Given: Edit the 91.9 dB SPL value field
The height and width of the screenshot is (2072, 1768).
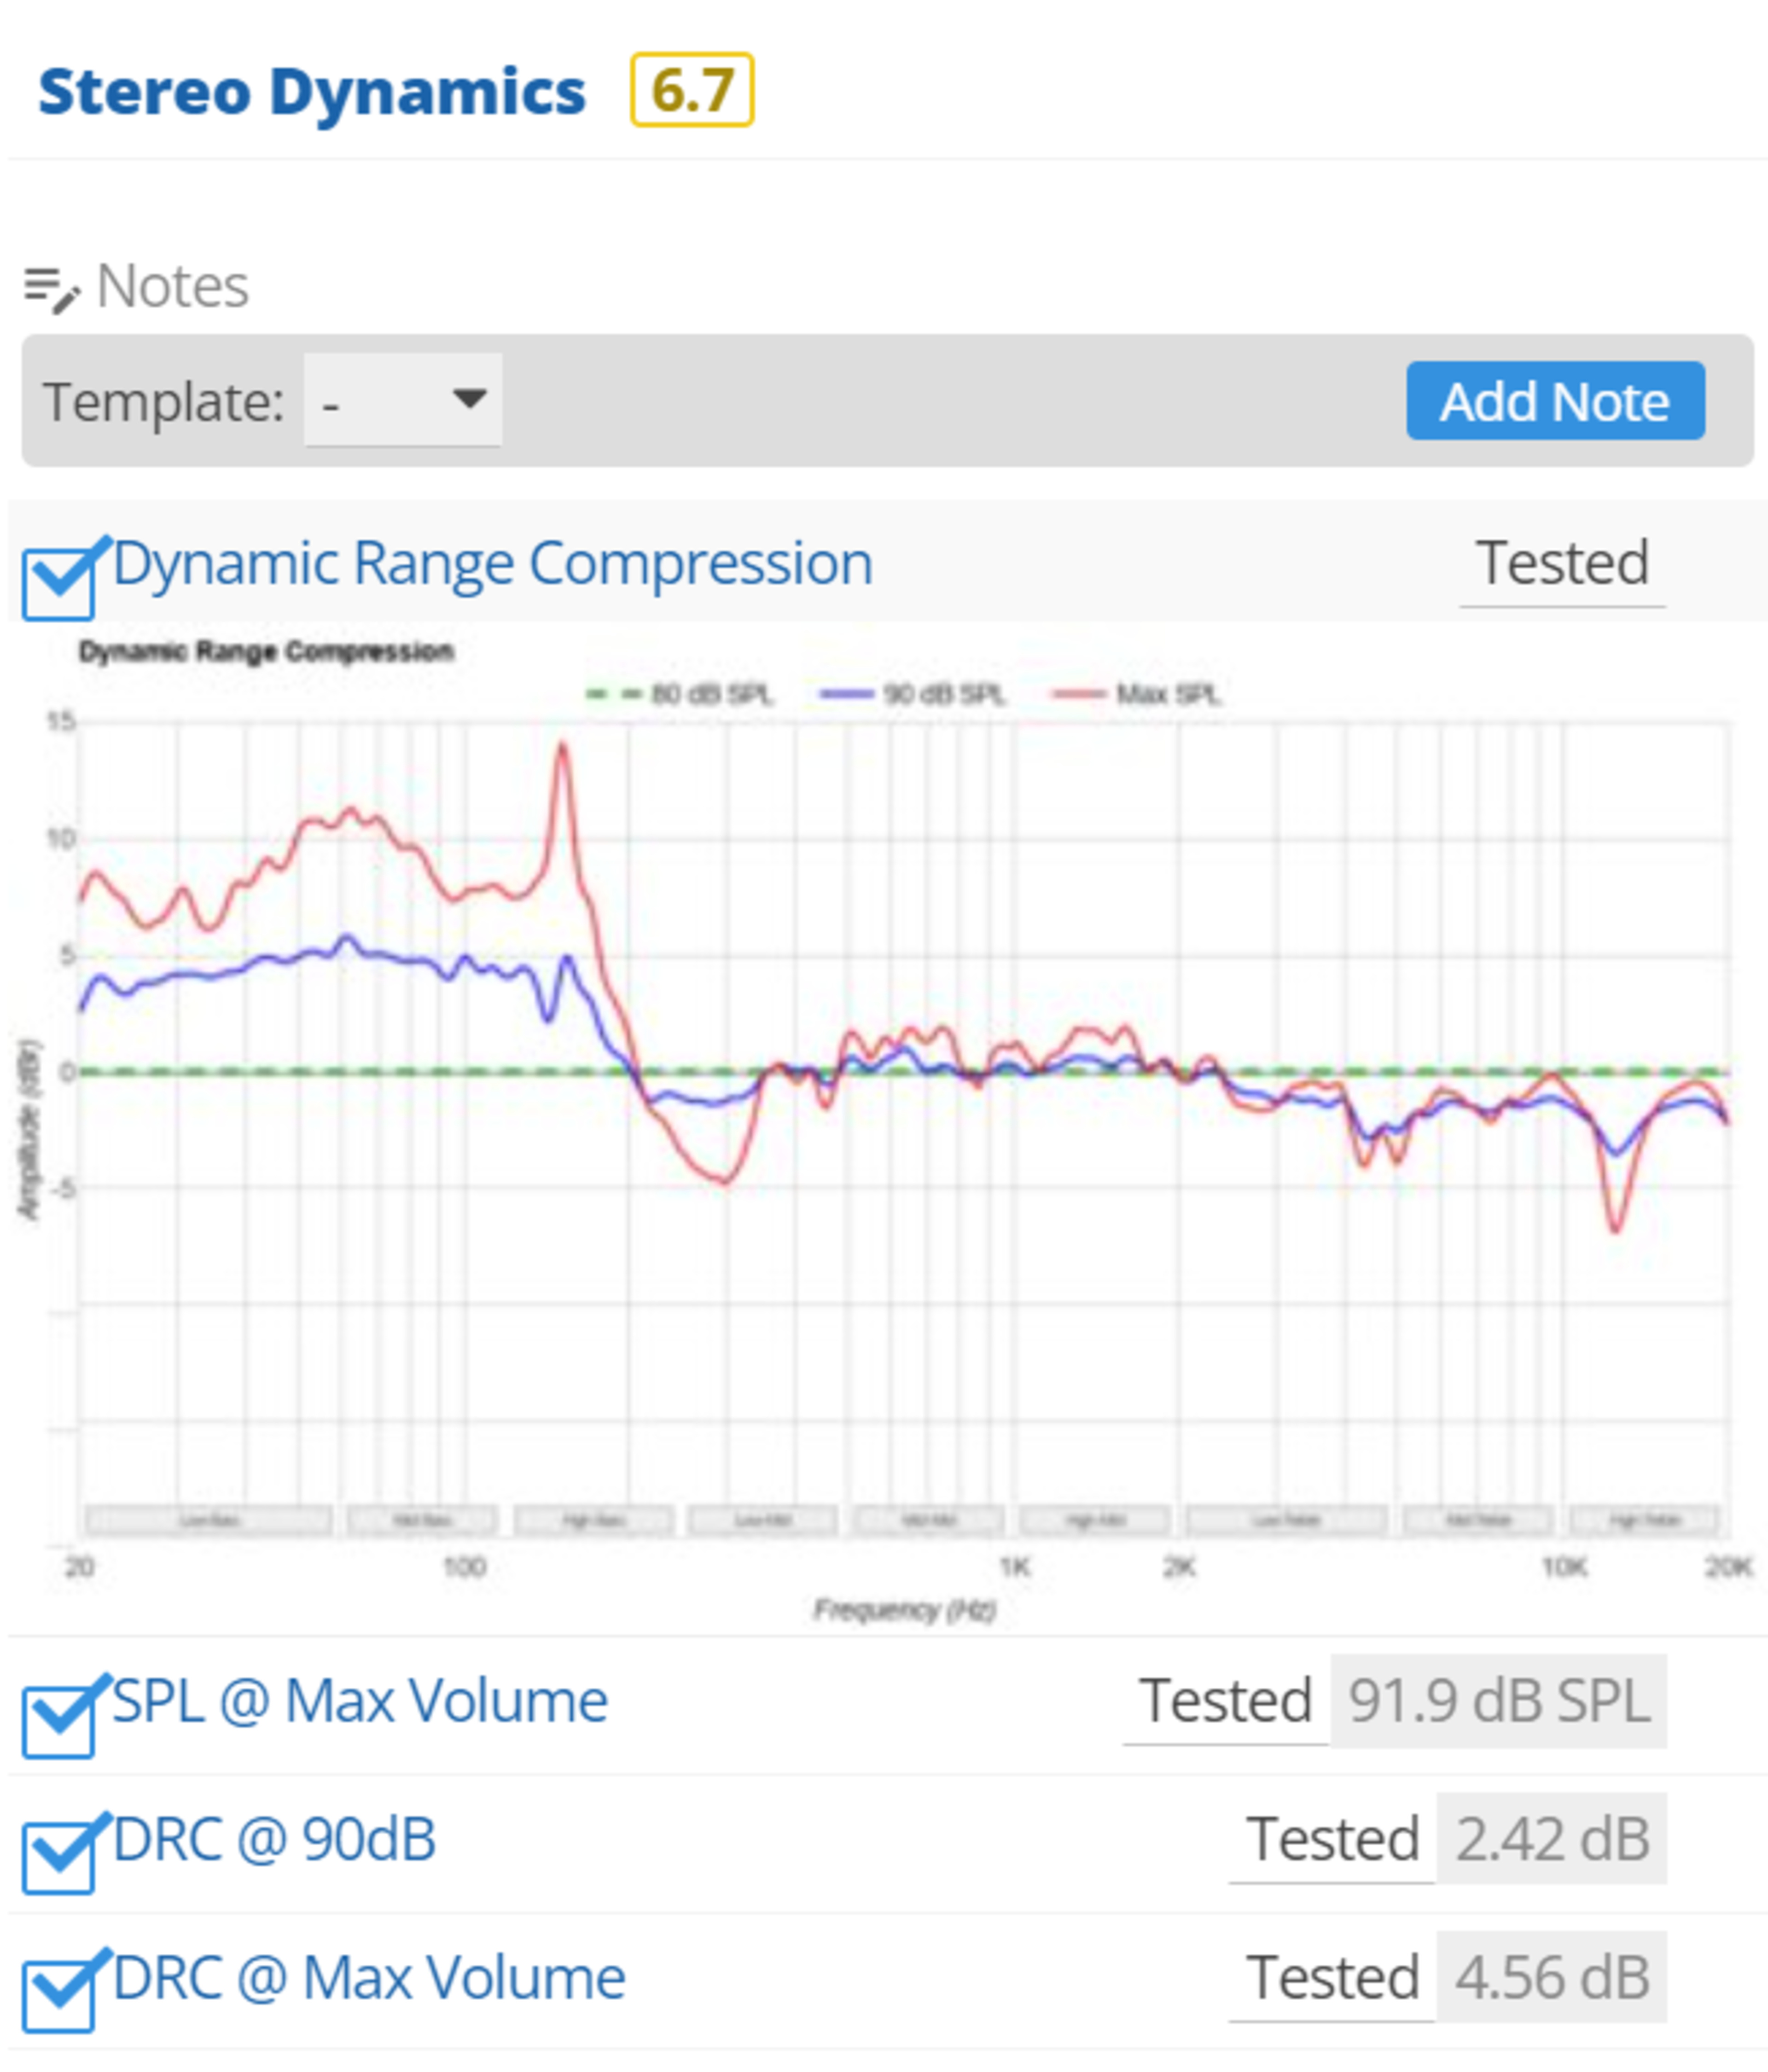Looking at the screenshot, I should pos(1498,1701).
